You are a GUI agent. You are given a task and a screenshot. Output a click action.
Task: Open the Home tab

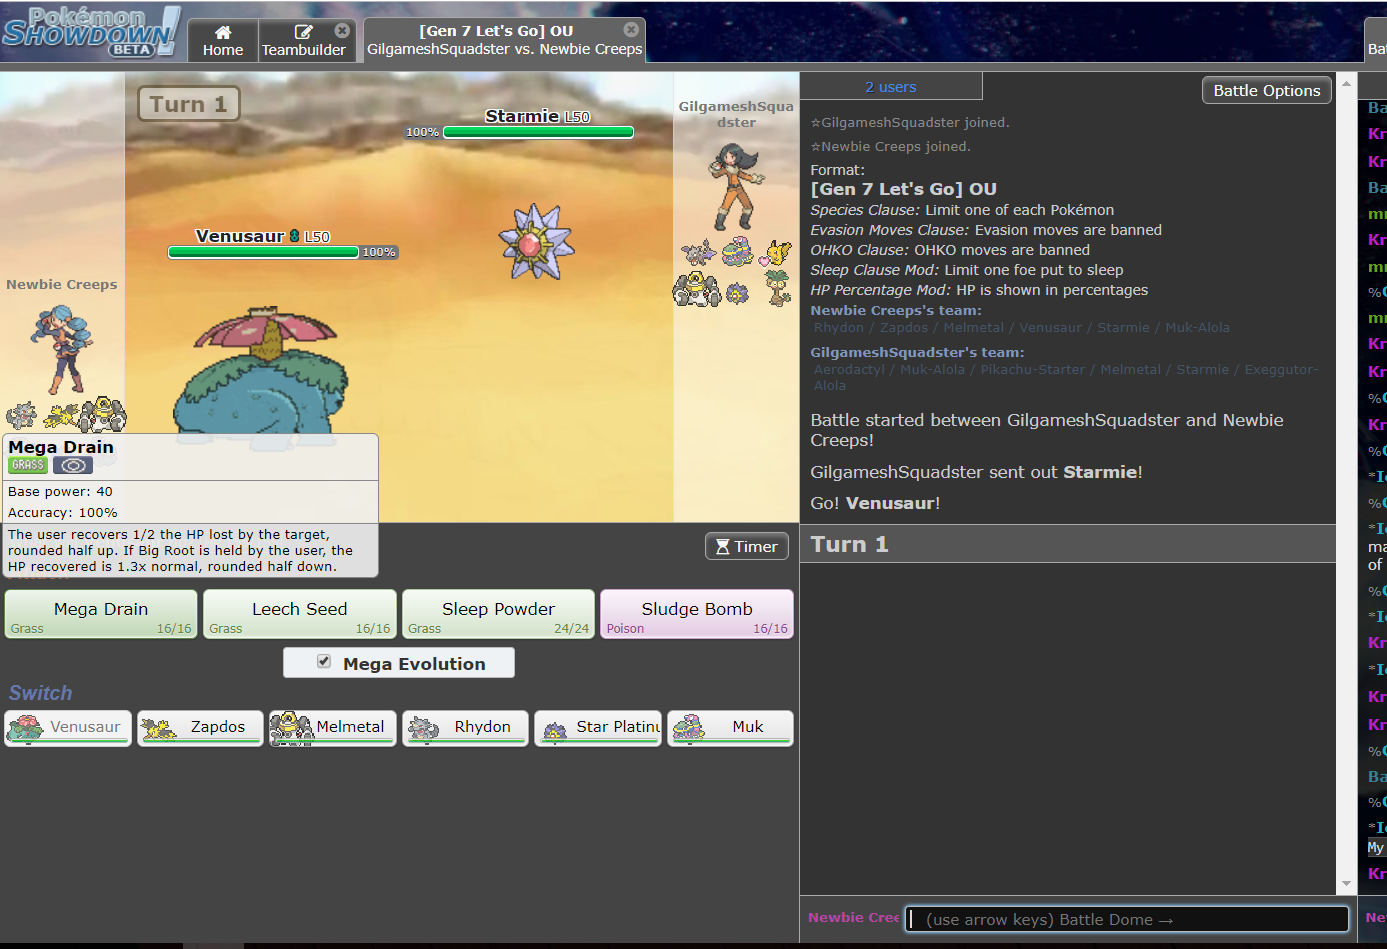point(223,41)
